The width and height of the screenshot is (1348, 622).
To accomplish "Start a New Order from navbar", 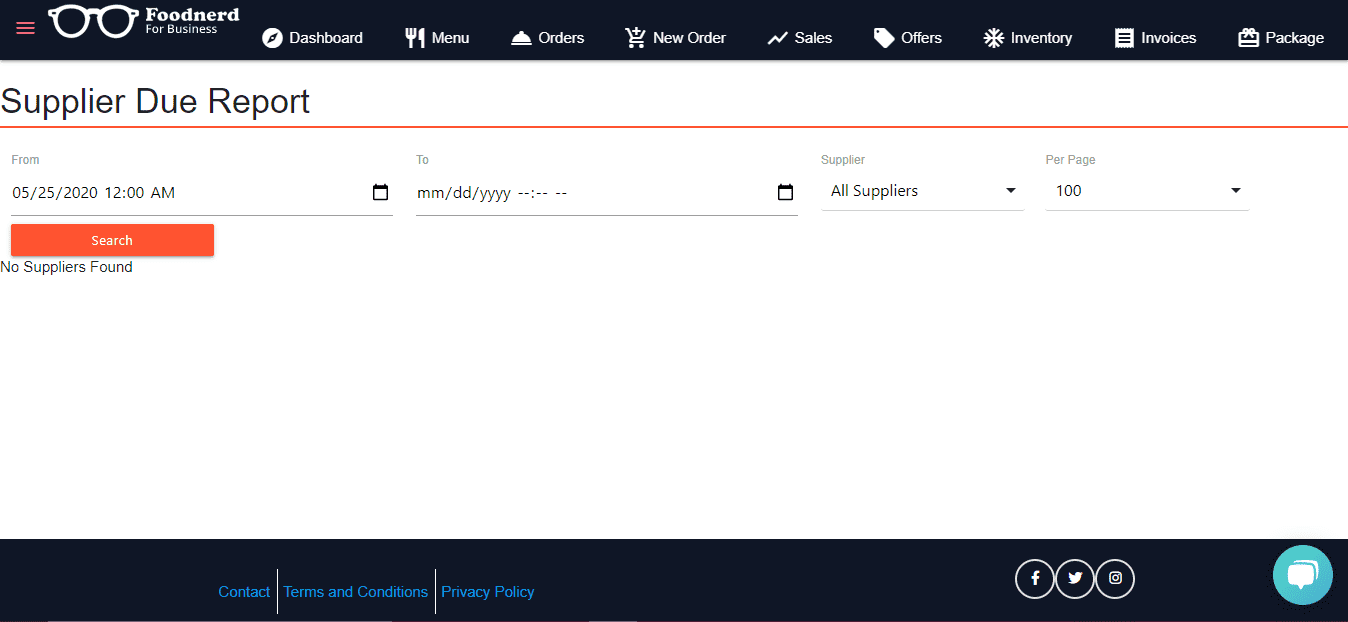I will click(675, 38).
